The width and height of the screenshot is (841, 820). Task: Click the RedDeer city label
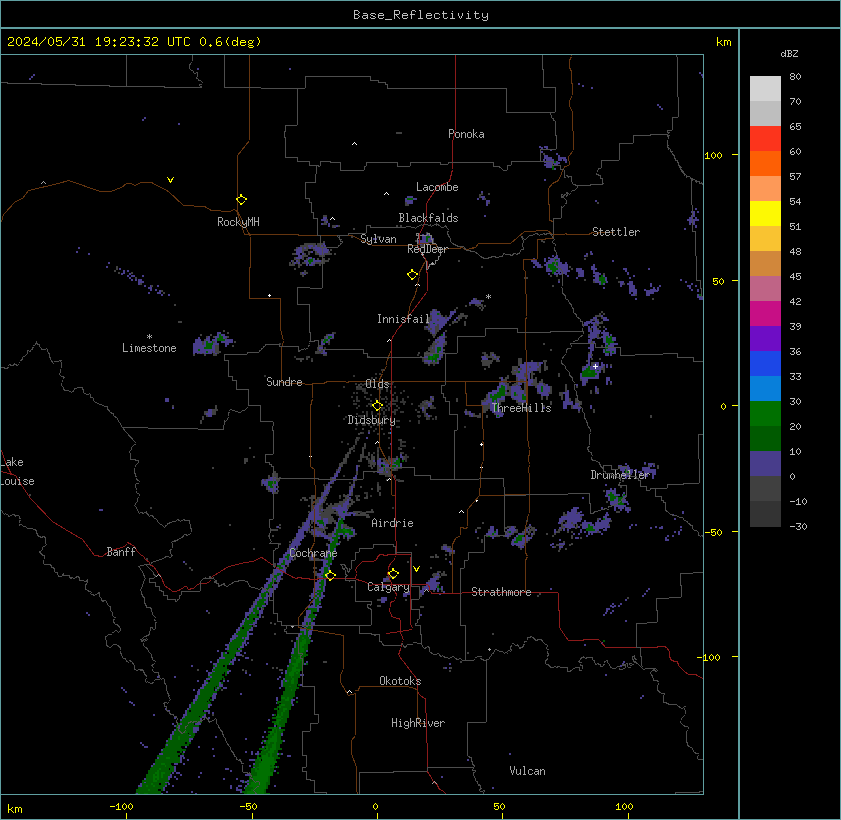point(427,249)
